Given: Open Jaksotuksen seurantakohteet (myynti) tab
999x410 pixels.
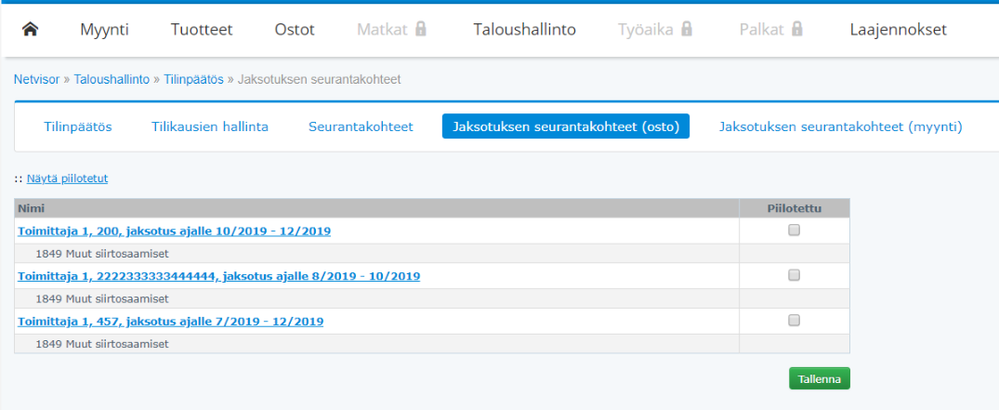Looking at the screenshot, I should point(840,127).
